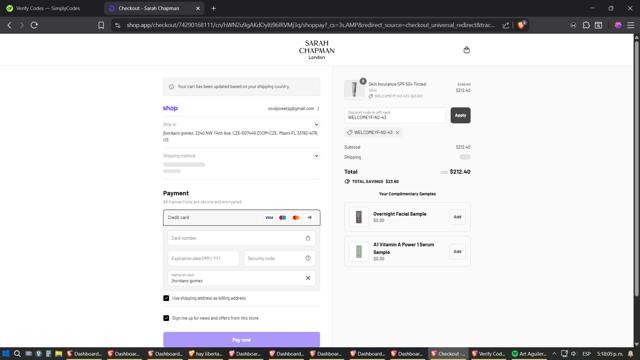The height and width of the screenshot is (360, 640).
Task: Click the Overnight Facial Sample thumbnail
Action: [x=359, y=217]
